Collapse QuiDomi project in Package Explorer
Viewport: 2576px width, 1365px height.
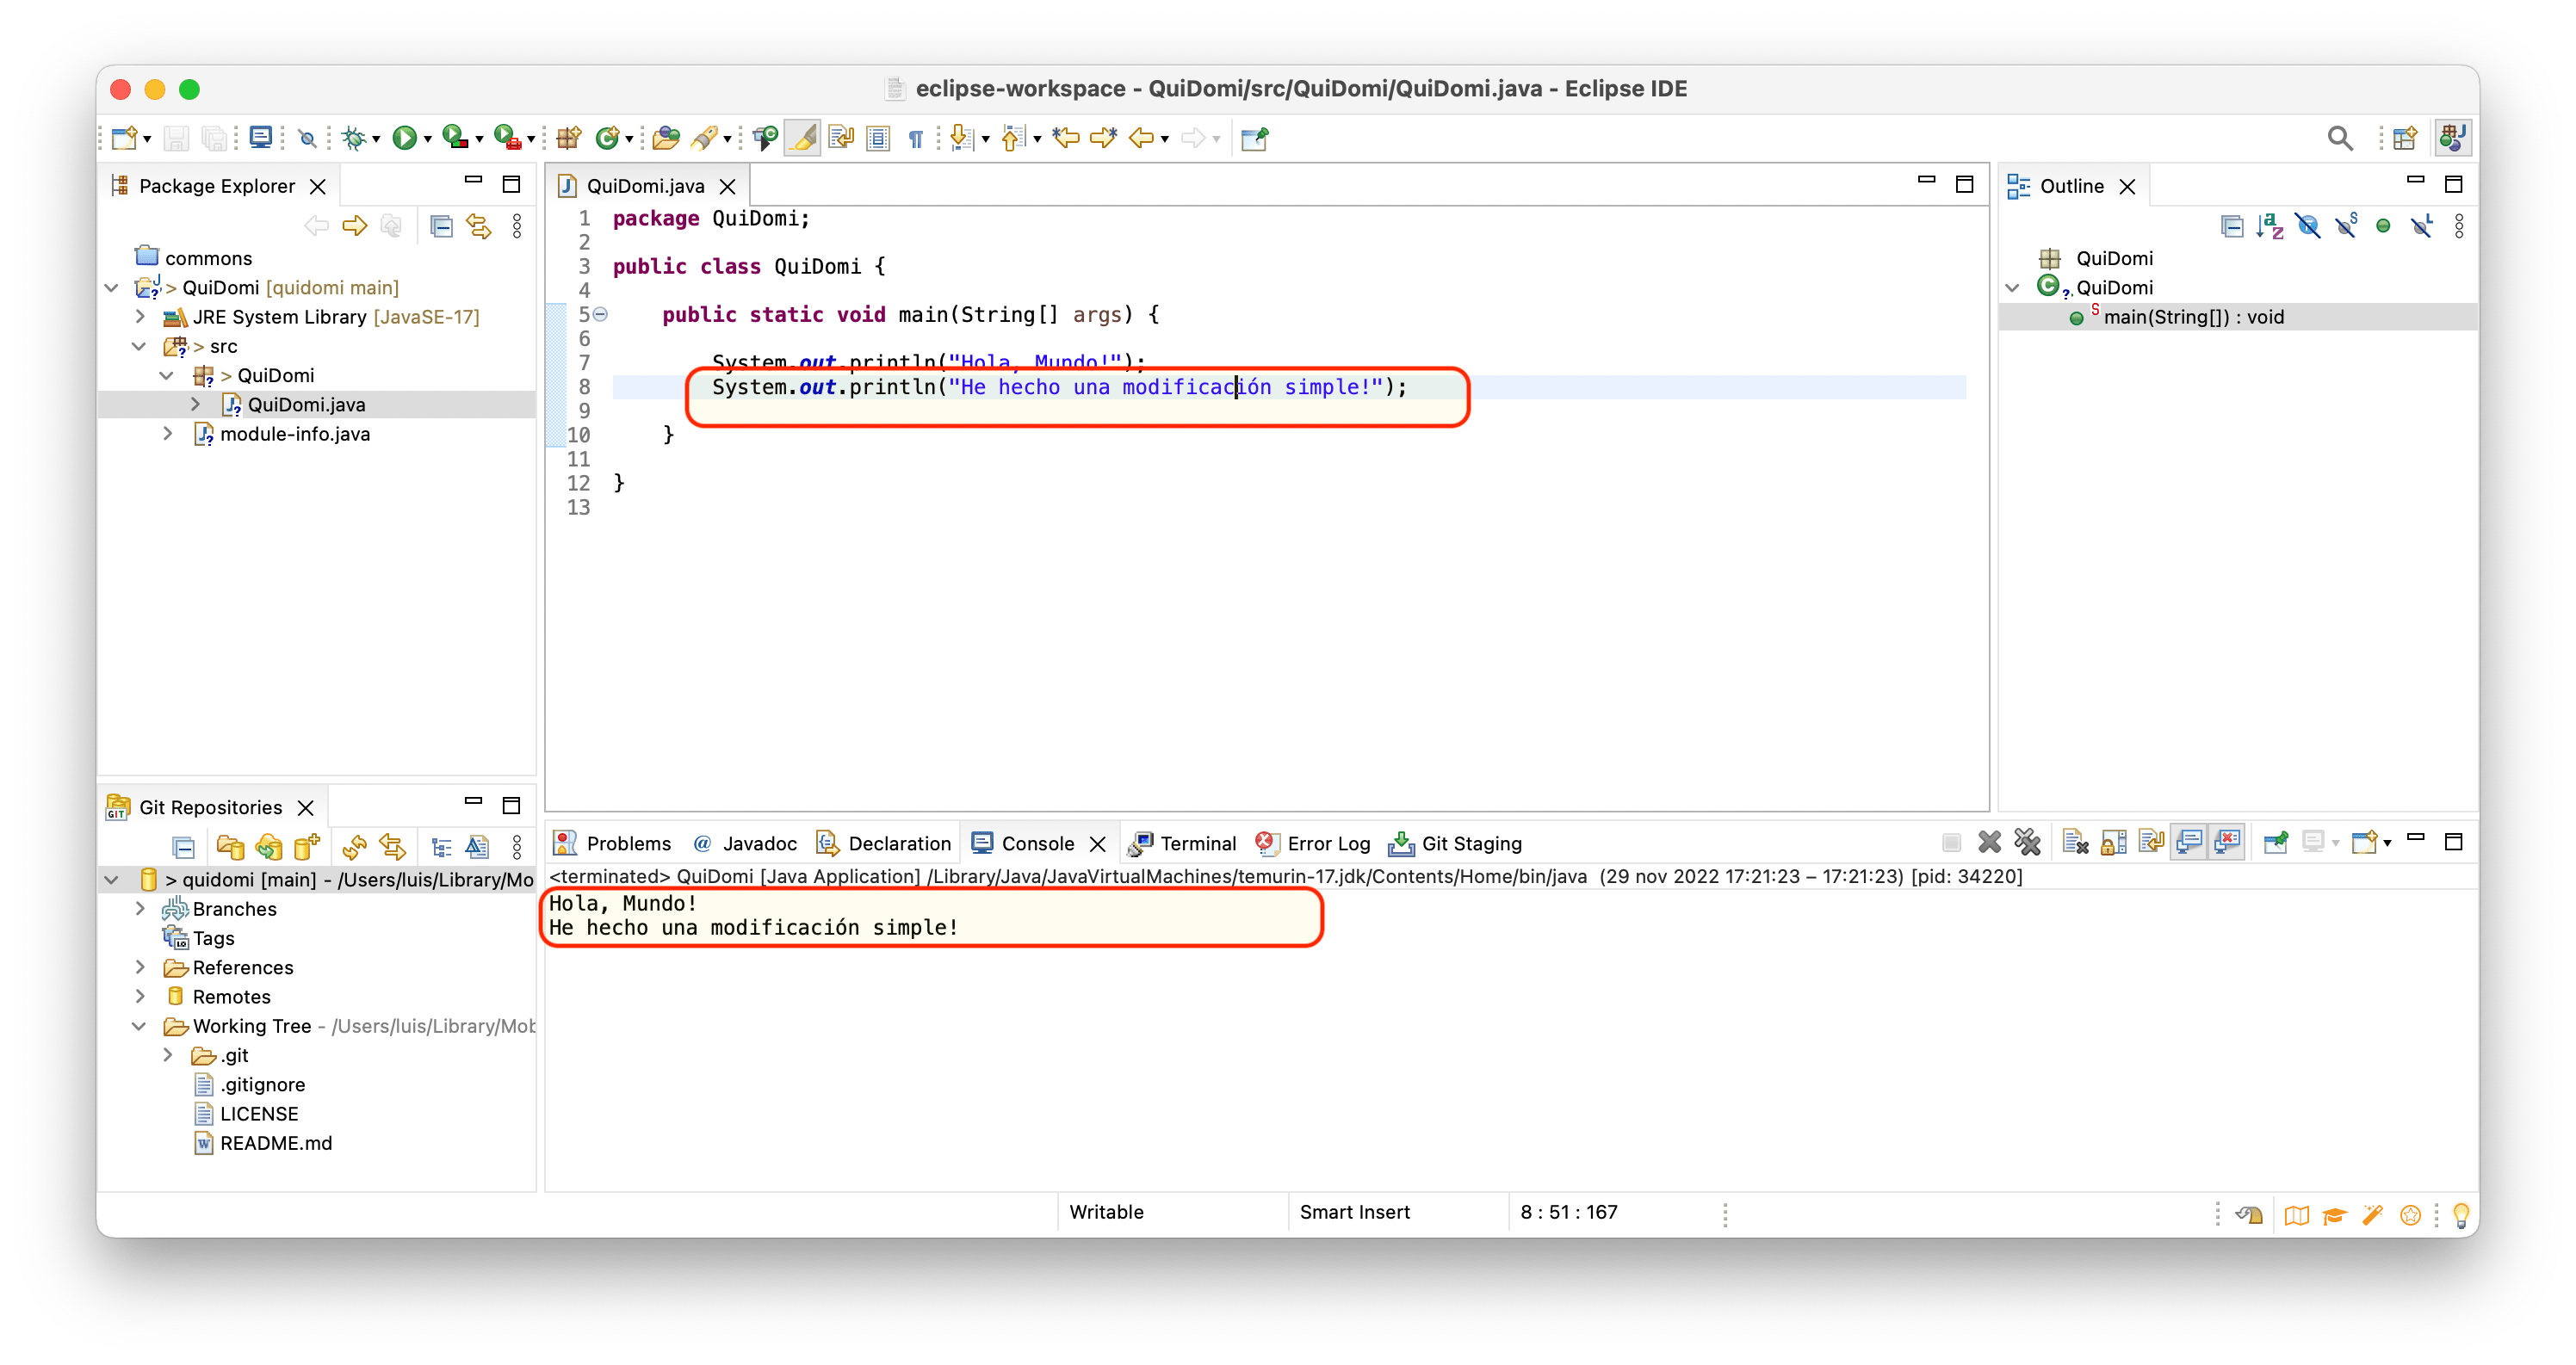111,288
